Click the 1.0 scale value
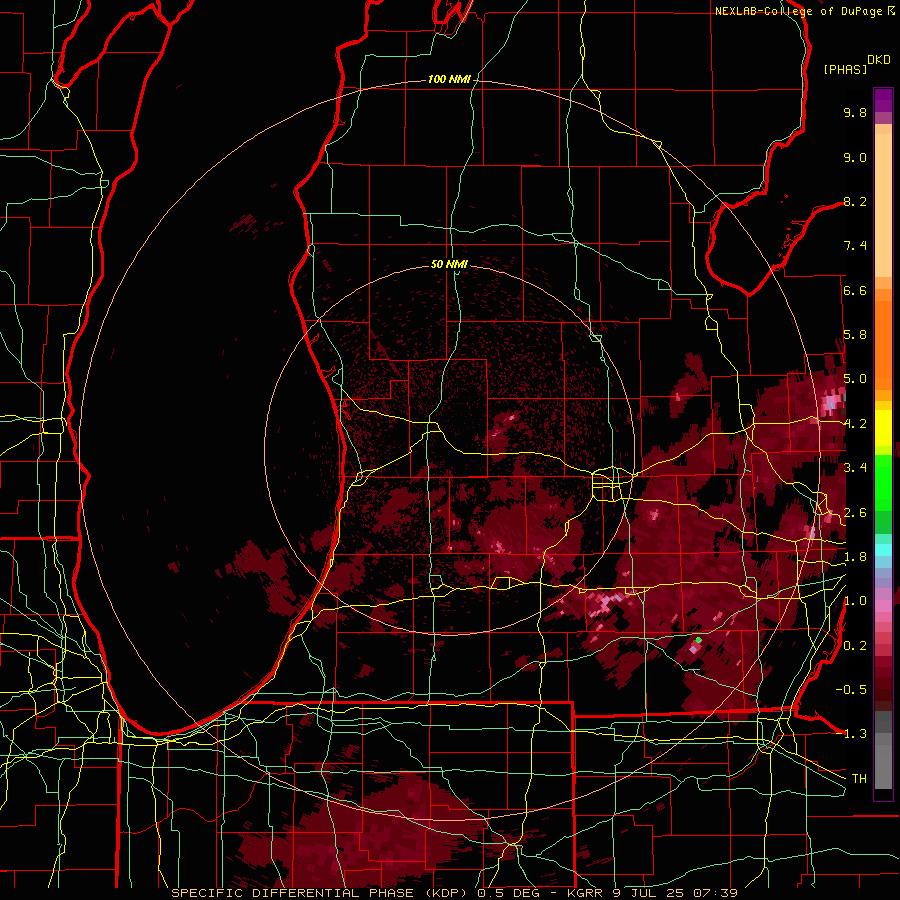This screenshot has width=900, height=900. click(855, 601)
